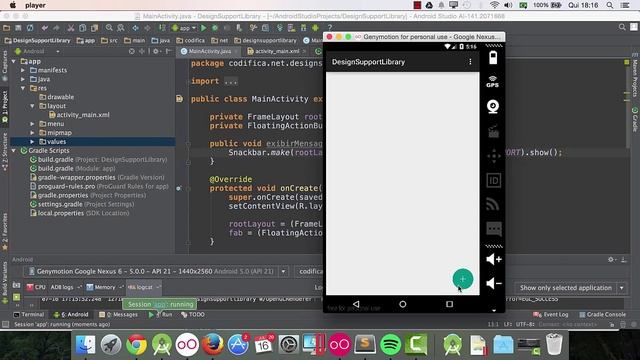
Task: Toggle the 2: Favorites side tool window
Action: click(4, 231)
